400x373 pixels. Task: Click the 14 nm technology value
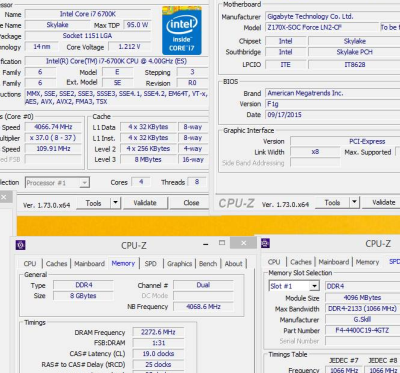(41, 47)
